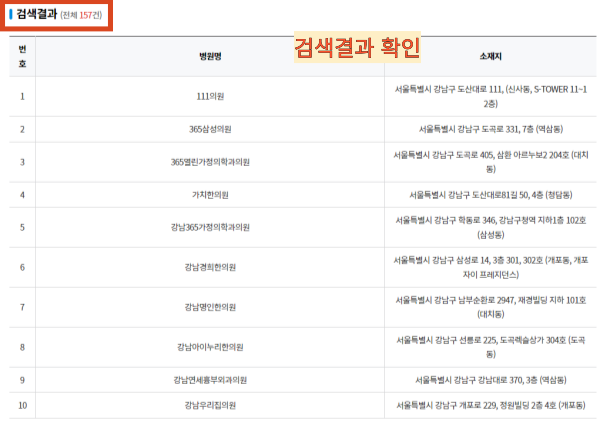Click the 번호 column header
The width and height of the screenshot is (600, 428).
pyautogui.click(x=22, y=56)
